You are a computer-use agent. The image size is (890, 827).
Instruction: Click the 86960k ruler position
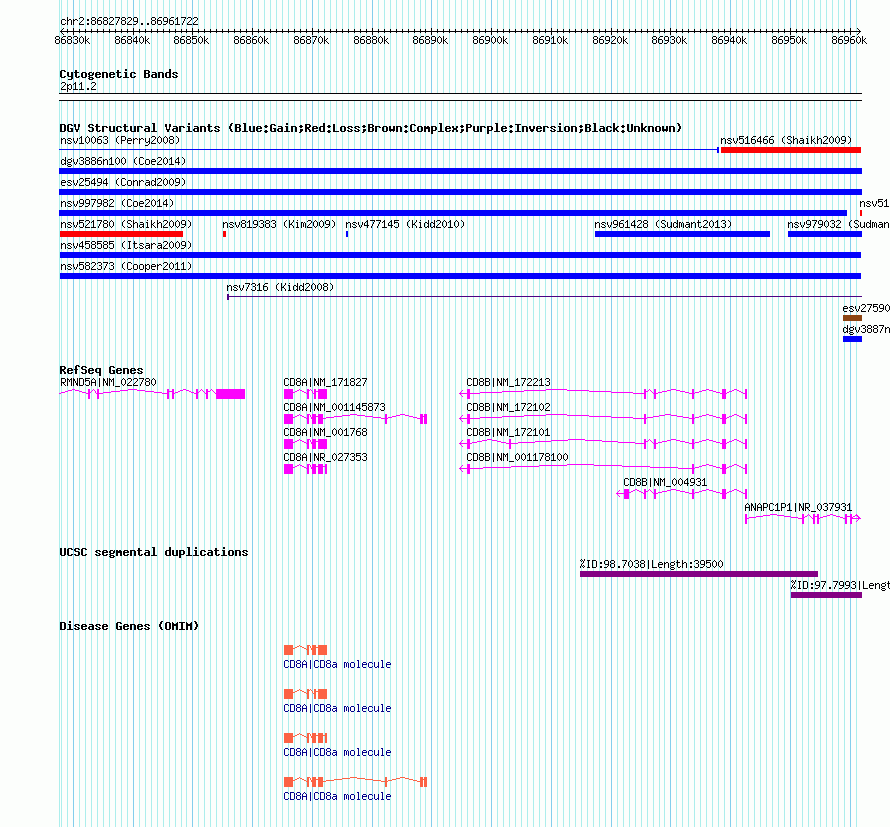coord(849,40)
